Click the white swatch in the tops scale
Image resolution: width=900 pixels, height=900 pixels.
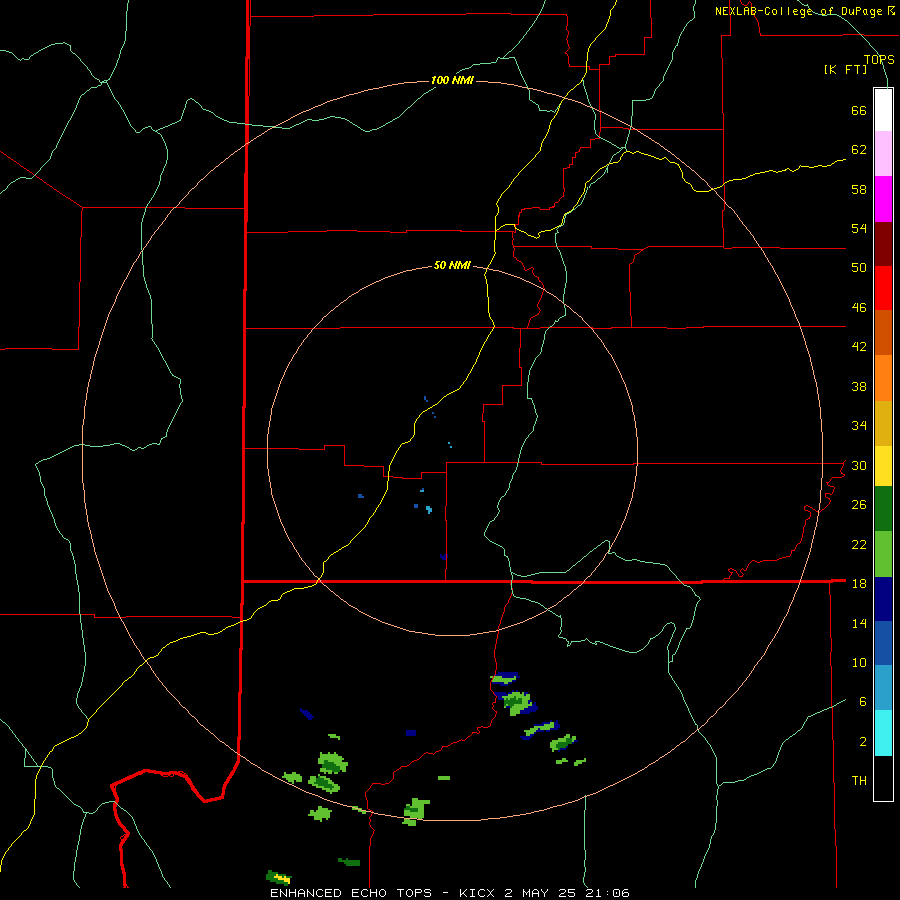[883, 110]
